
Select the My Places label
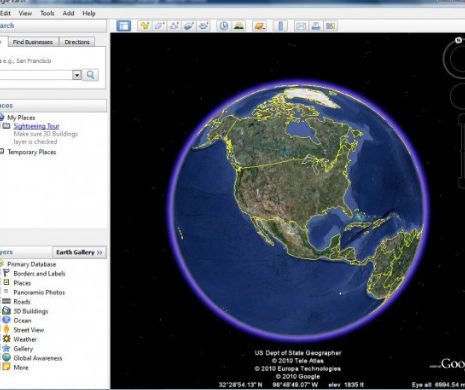[21, 117]
